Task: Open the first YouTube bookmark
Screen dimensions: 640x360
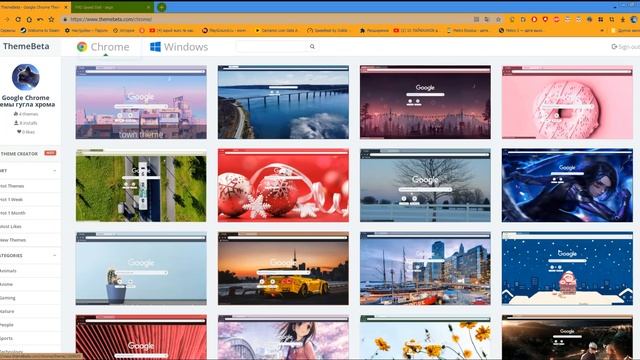Action: (x=172, y=30)
